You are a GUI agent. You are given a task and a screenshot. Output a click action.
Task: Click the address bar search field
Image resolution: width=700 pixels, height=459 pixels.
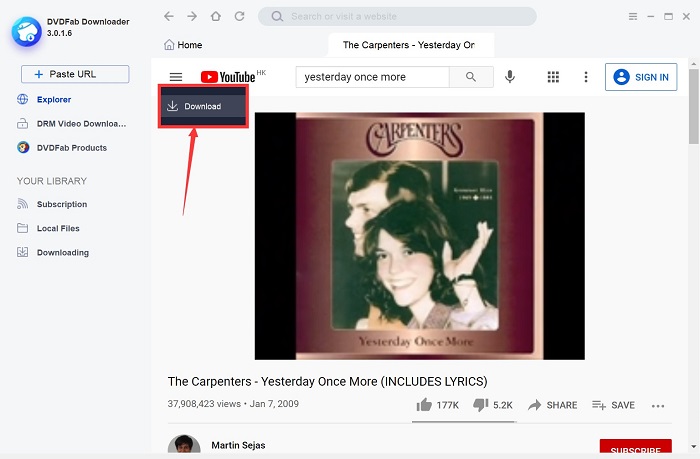click(x=397, y=17)
